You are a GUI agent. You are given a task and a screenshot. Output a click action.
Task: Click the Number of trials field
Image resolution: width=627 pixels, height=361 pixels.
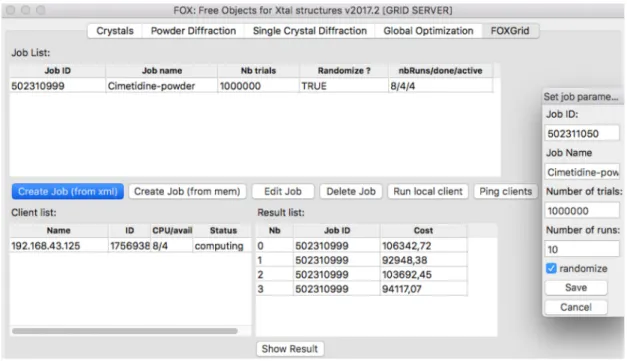(x=582, y=211)
